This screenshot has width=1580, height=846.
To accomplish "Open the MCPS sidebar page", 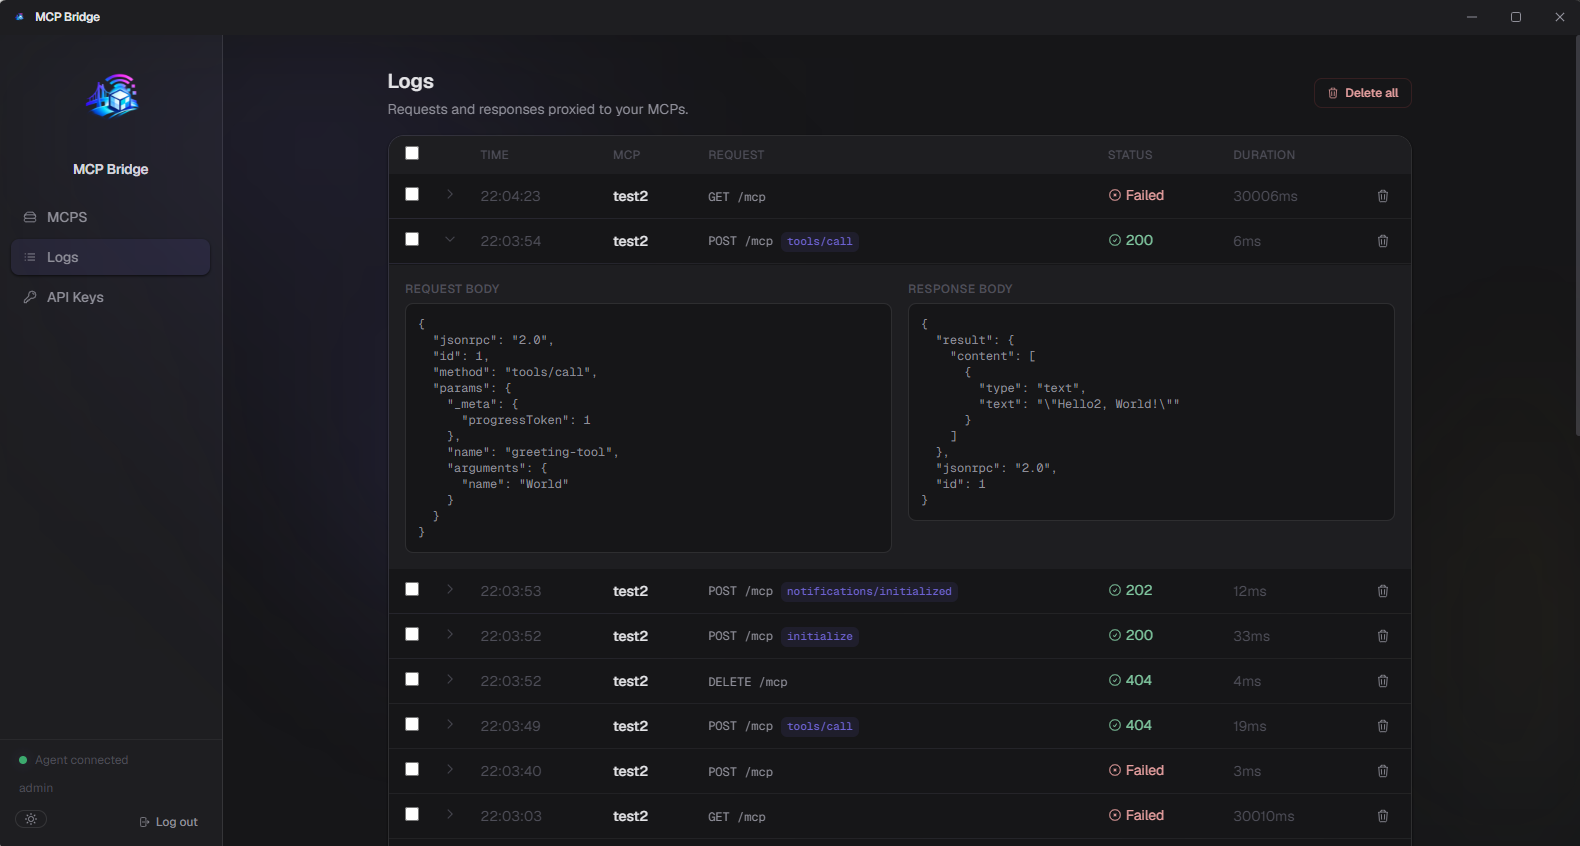I will pyautogui.click(x=110, y=217).
